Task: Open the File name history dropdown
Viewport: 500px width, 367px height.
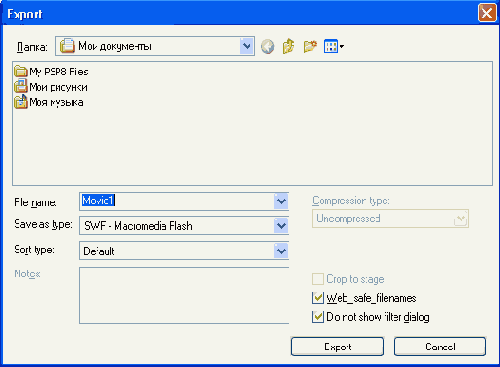Action: click(x=281, y=201)
